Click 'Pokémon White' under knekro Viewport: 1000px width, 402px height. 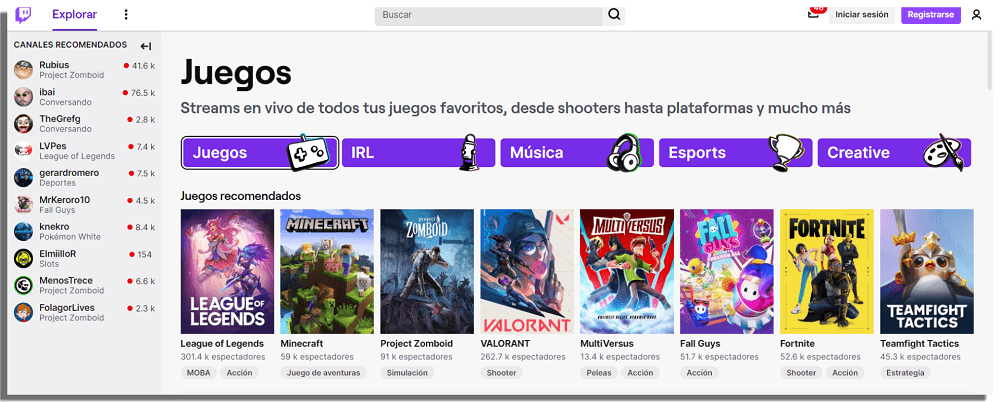70,237
